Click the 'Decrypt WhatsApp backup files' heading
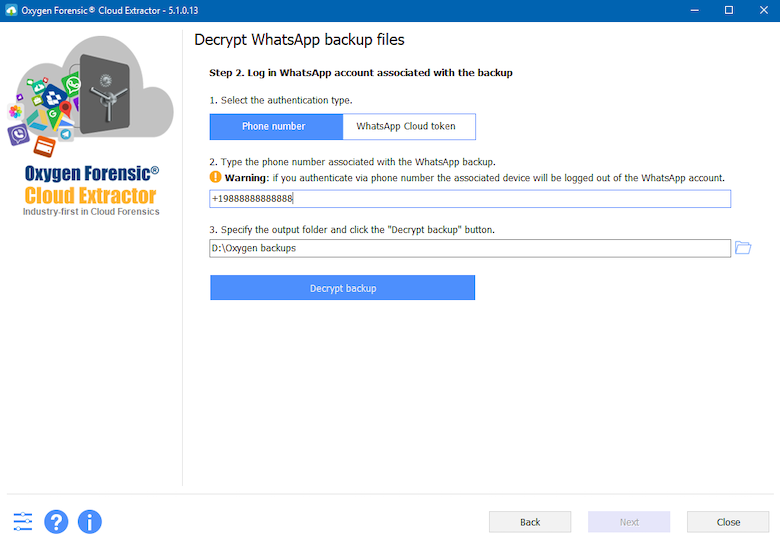The width and height of the screenshot is (780, 534). click(299, 40)
